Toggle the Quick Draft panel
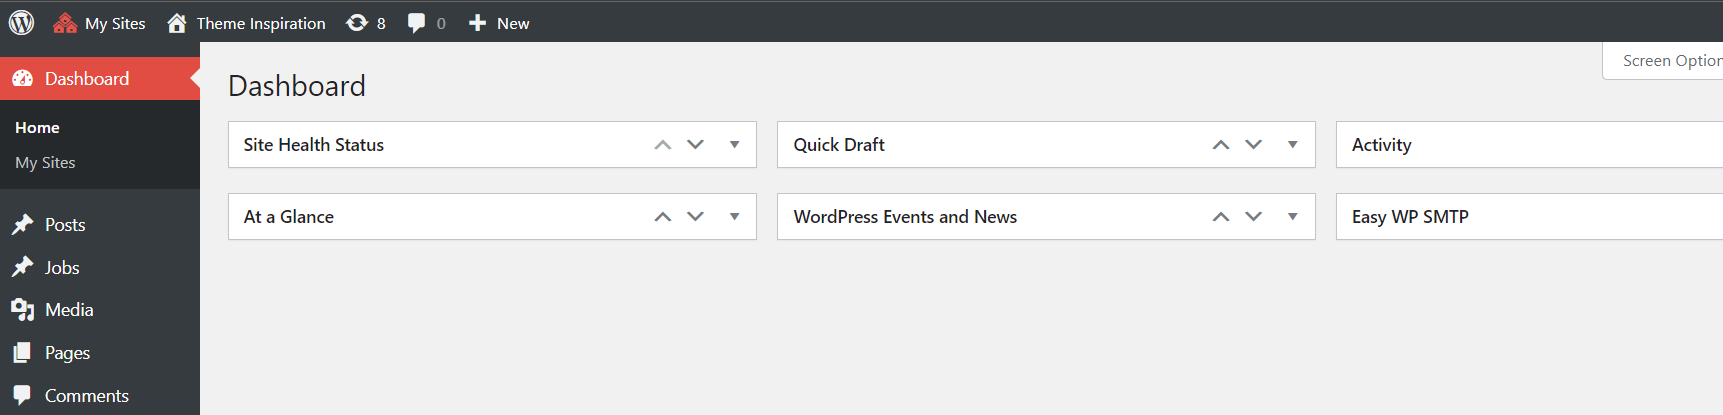 (1292, 145)
